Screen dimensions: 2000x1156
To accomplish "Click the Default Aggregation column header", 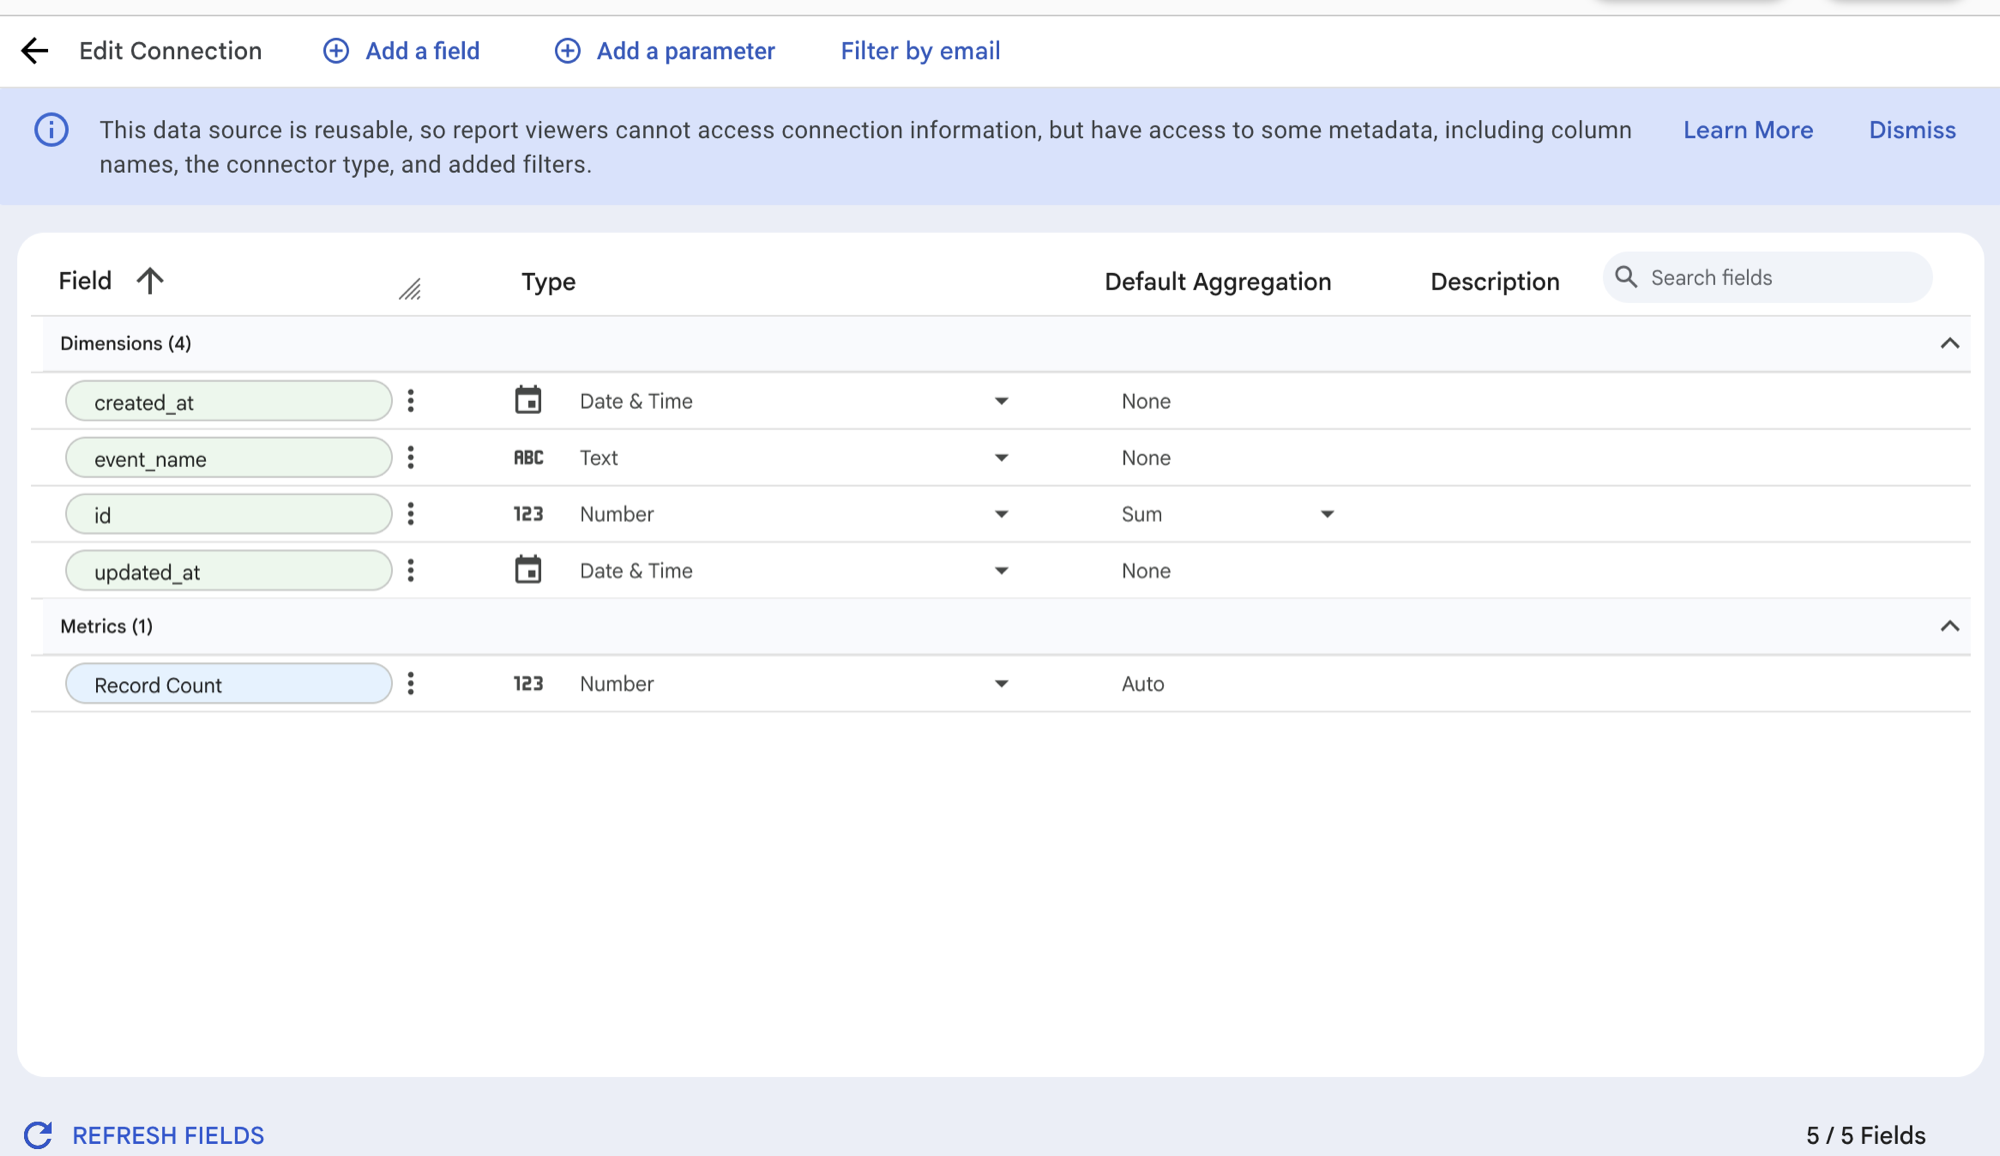I will coord(1217,282).
